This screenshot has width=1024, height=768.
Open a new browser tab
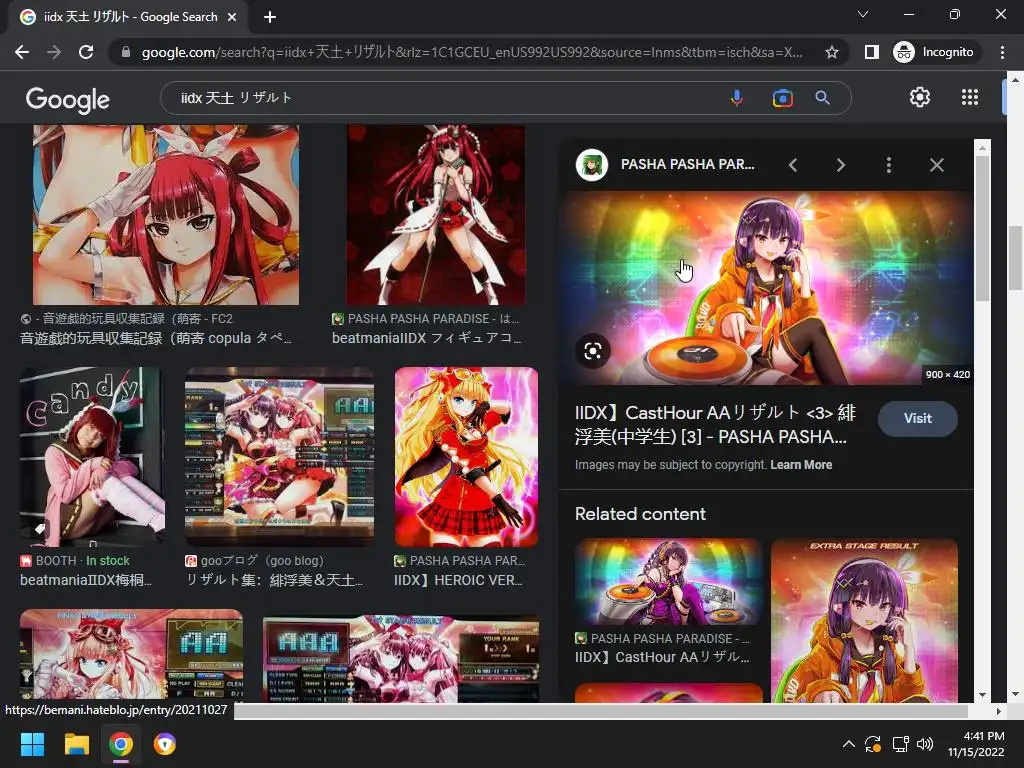(270, 17)
